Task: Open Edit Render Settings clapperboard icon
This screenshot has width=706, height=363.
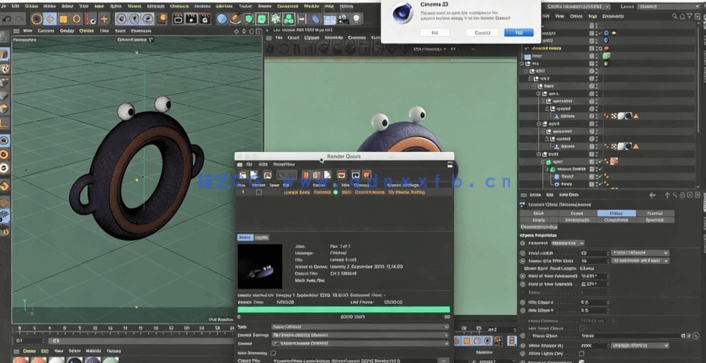Action: pyautogui.click(x=205, y=19)
